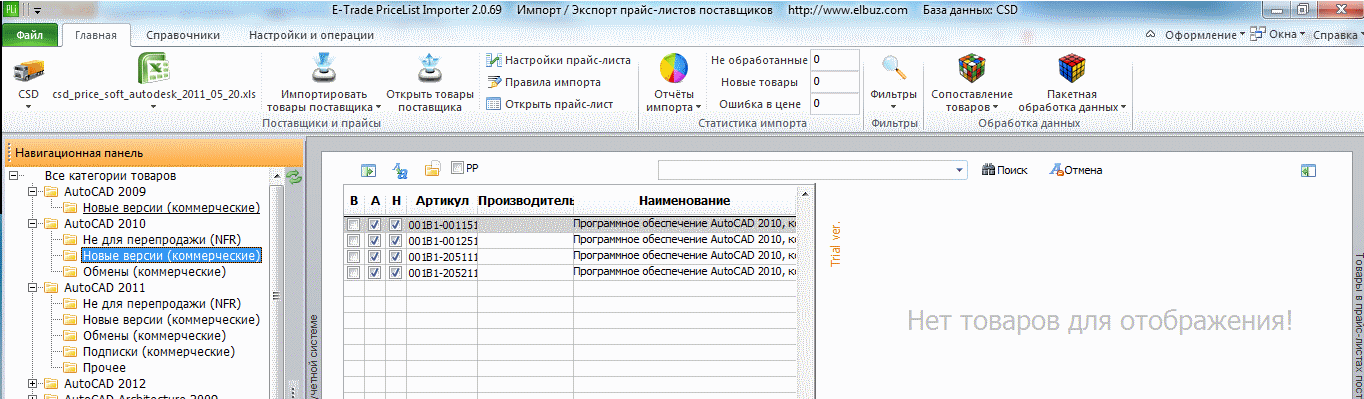The height and width of the screenshot is (399, 1364).
Task: Collapse the AutoCAD 2009 tree node
Action: 33,192
